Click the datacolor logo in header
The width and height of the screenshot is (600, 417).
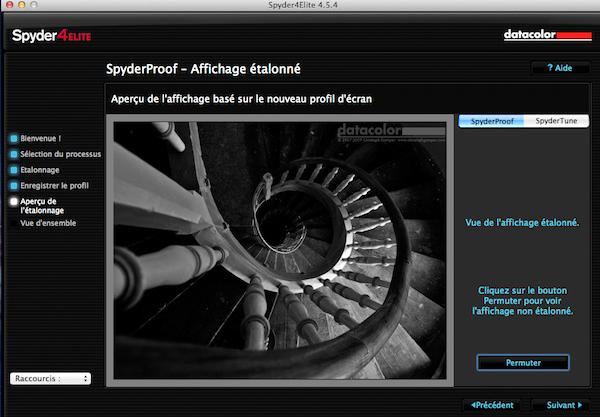pos(548,35)
